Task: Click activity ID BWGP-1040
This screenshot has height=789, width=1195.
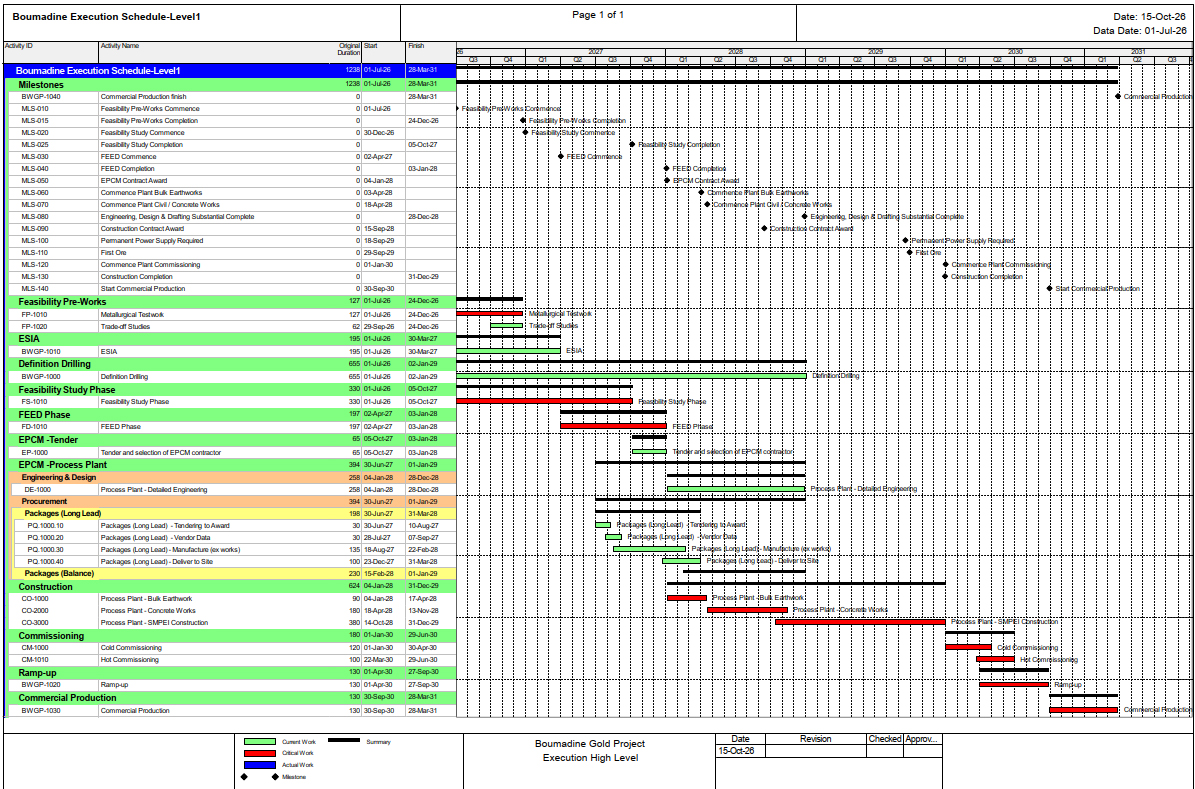Action: 41,97
